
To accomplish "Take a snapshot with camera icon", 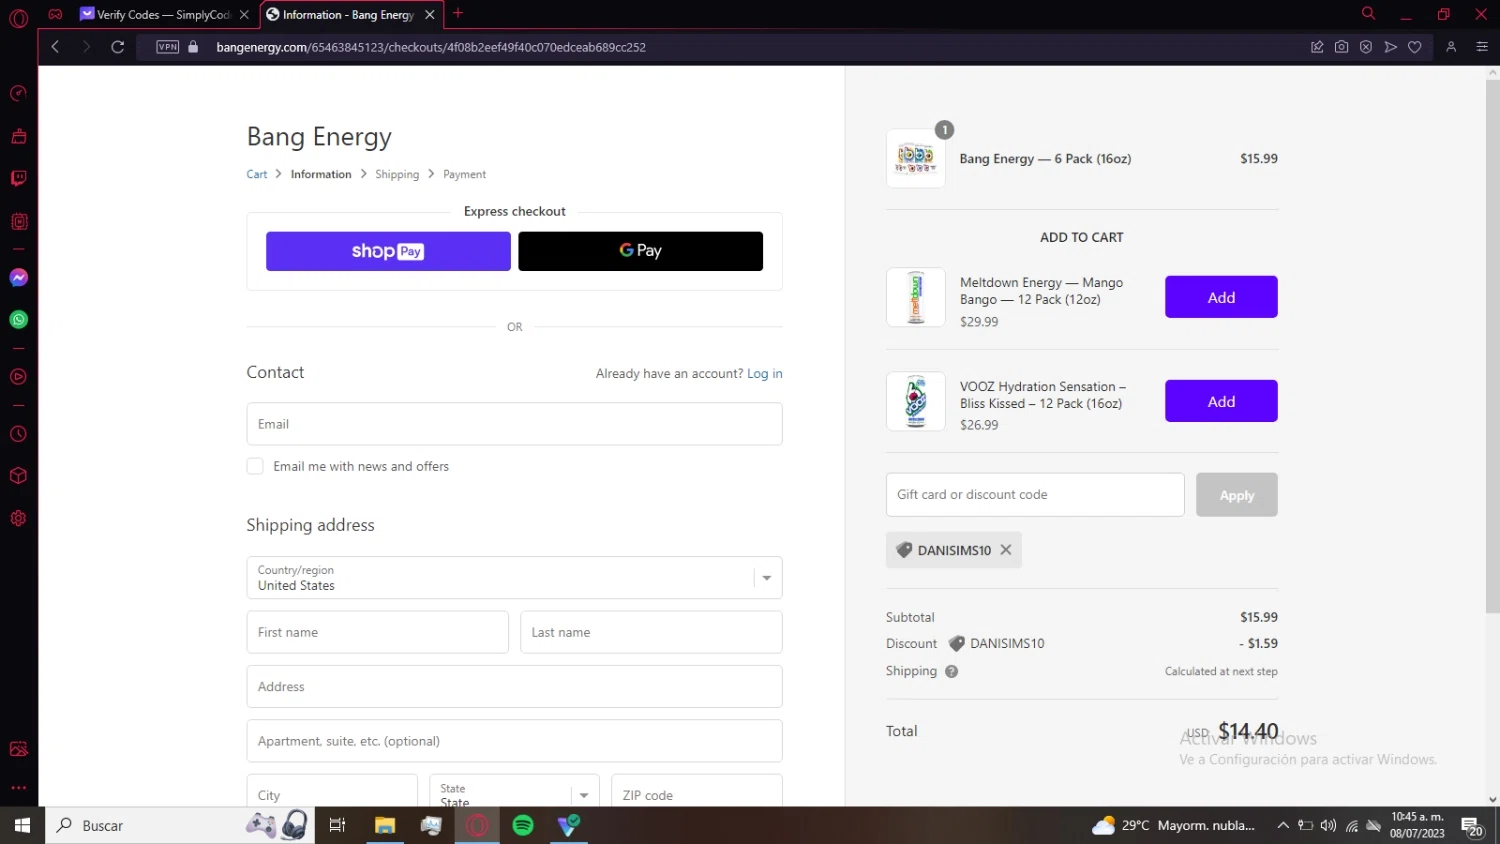I will point(1341,47).
